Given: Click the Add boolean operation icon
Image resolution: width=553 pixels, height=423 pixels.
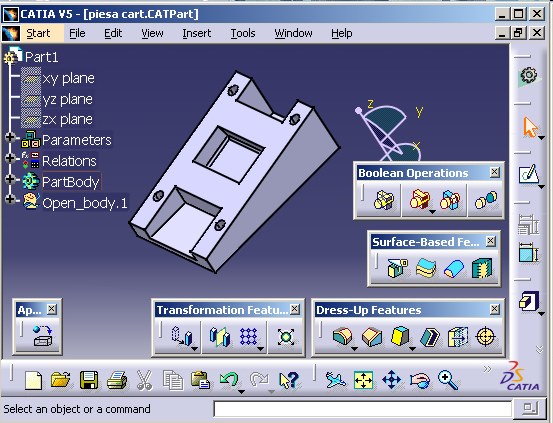Looking at the screenshot, I should (x=420, y=199).
